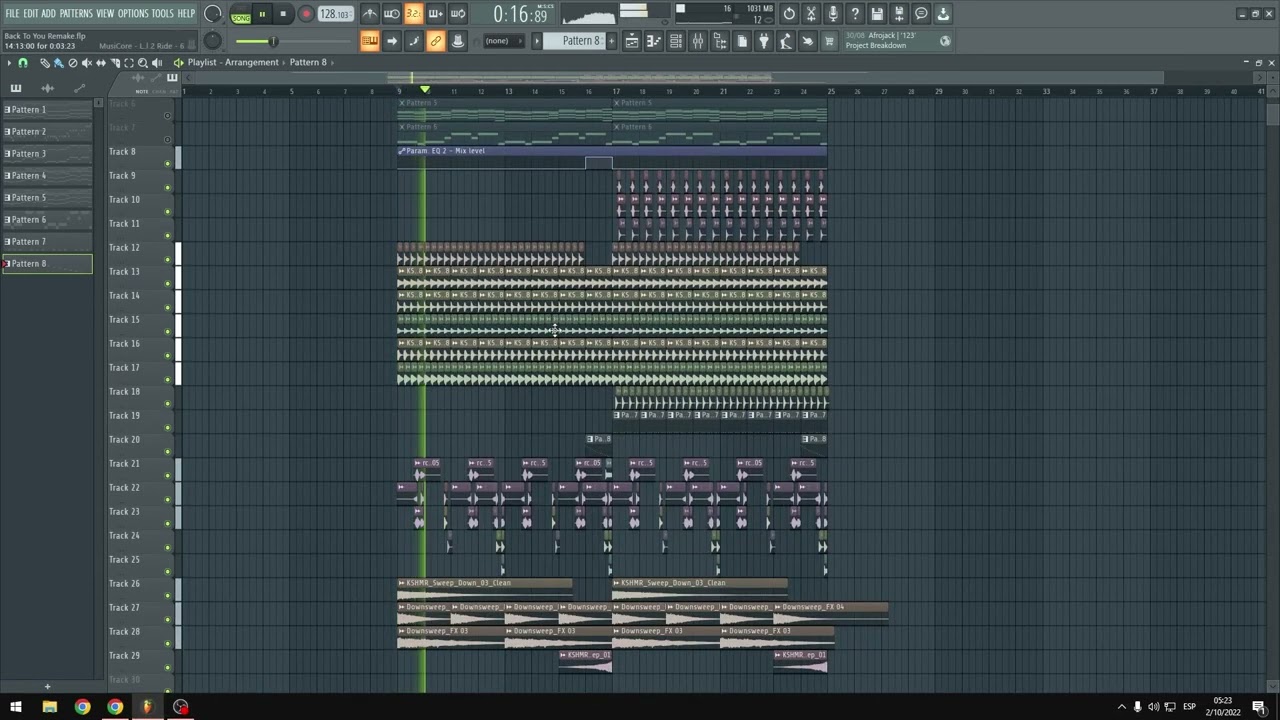Click the master volume knob
1280x720 pixels.
click(213, 14)
